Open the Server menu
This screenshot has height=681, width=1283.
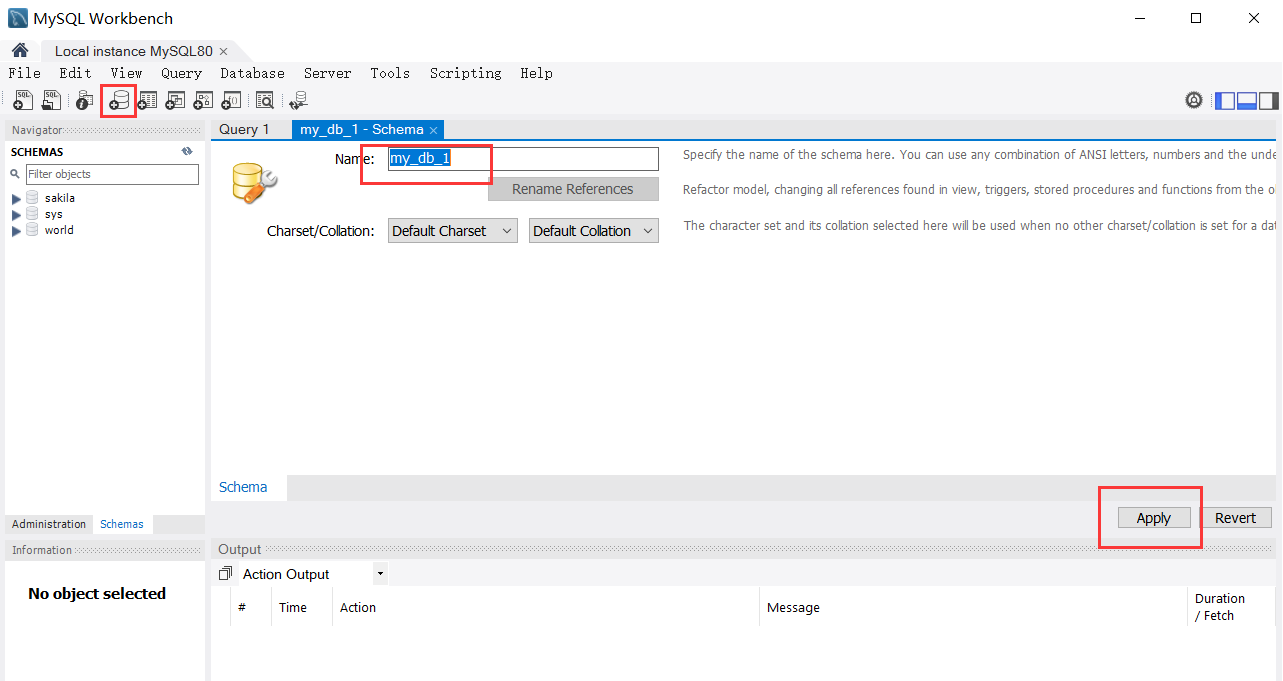point(328,73)
